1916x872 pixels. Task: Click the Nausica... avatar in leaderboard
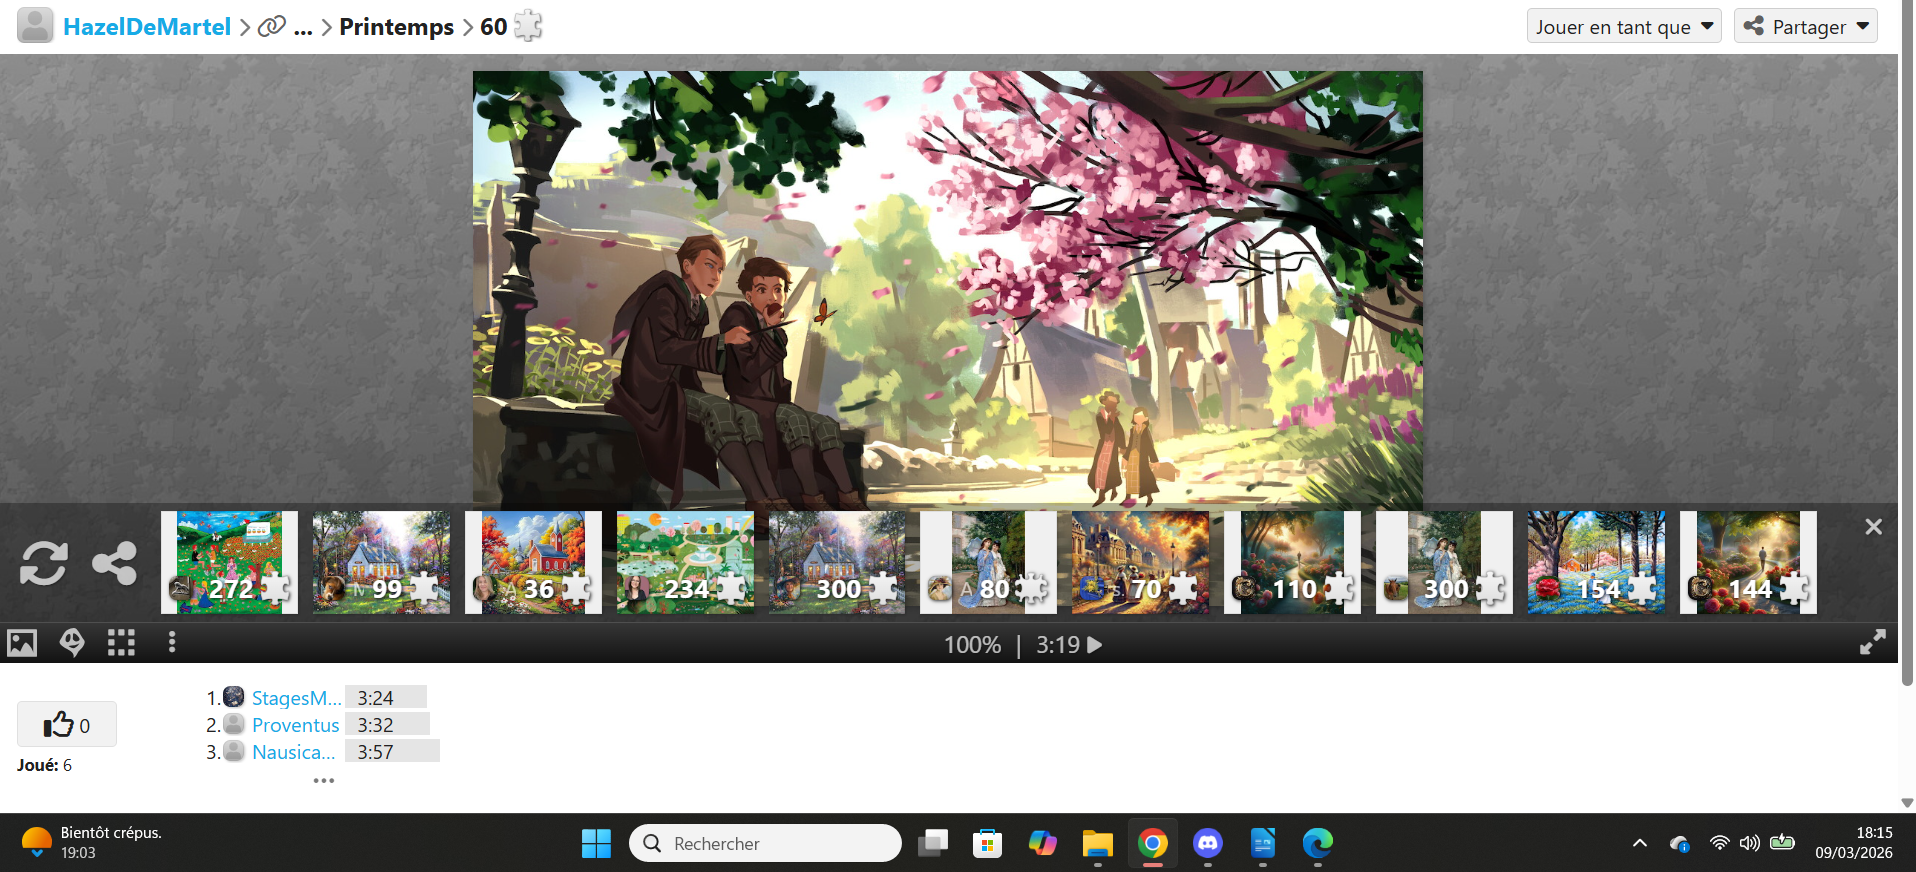tap(234, 751)
